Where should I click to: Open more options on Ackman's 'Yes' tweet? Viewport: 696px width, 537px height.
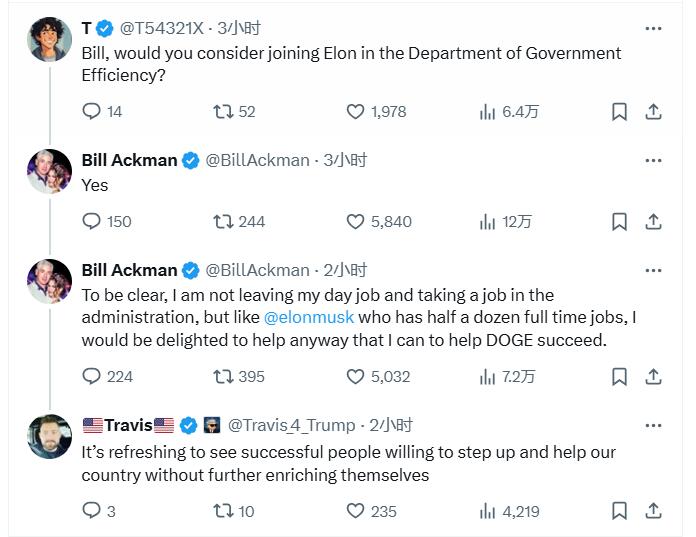(x=653, y=160)
